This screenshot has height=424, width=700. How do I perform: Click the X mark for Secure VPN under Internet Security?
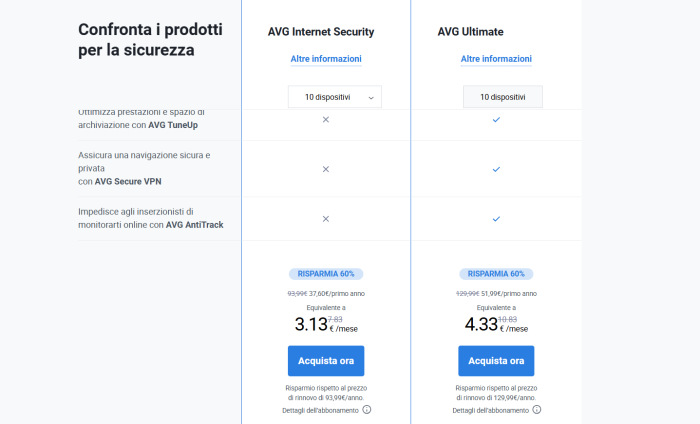click(x=325, y=169)
